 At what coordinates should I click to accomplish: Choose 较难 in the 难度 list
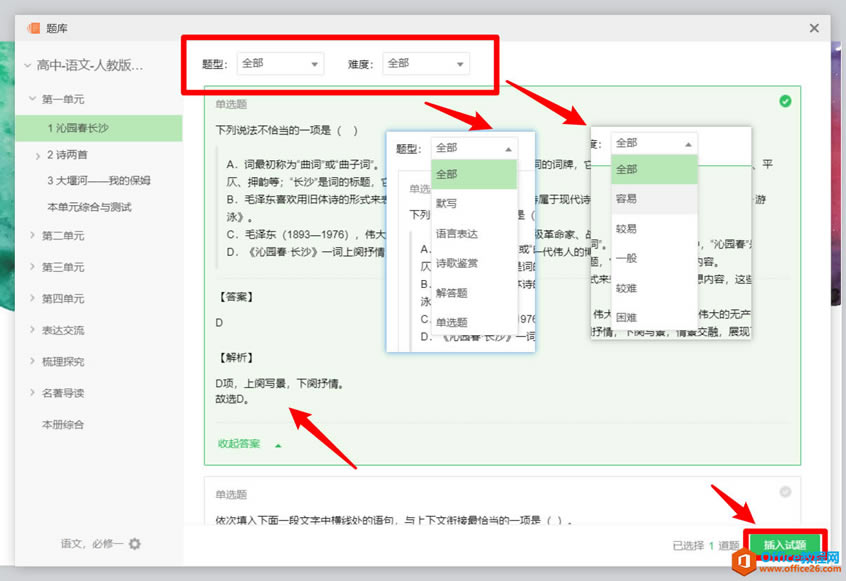(x=654, y=288)
